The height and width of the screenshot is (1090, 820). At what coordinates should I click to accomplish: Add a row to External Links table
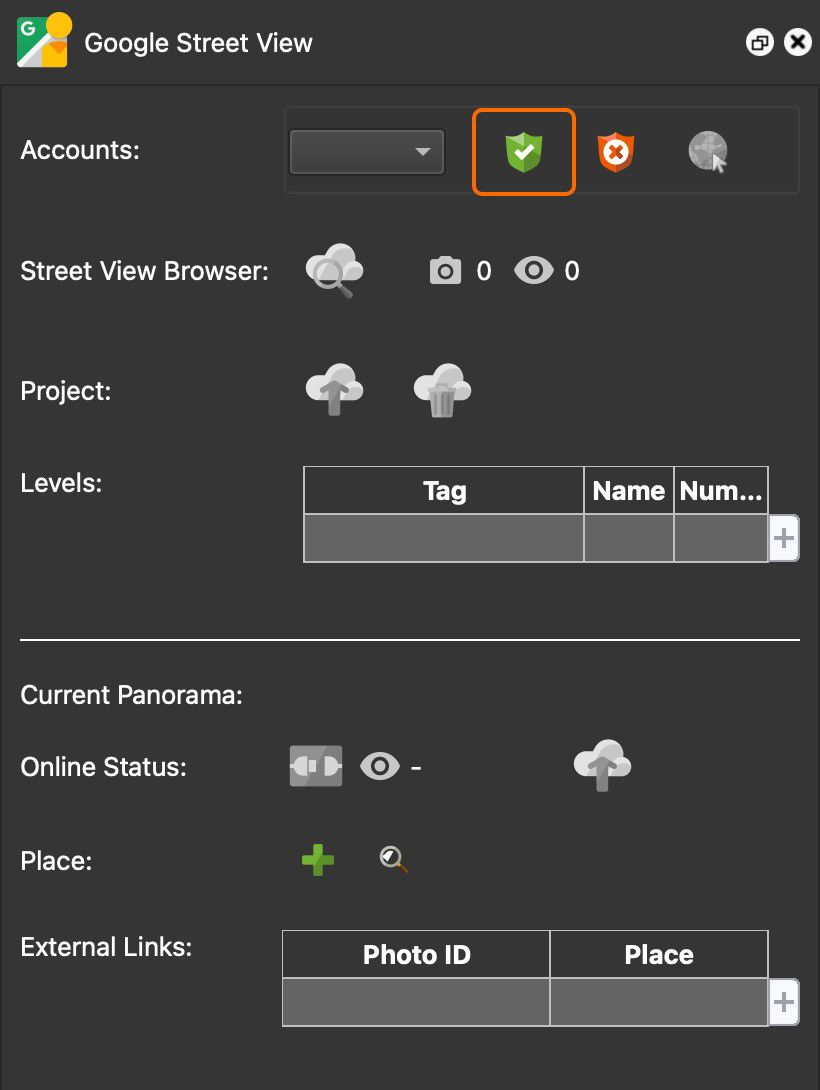point(784,1002)
